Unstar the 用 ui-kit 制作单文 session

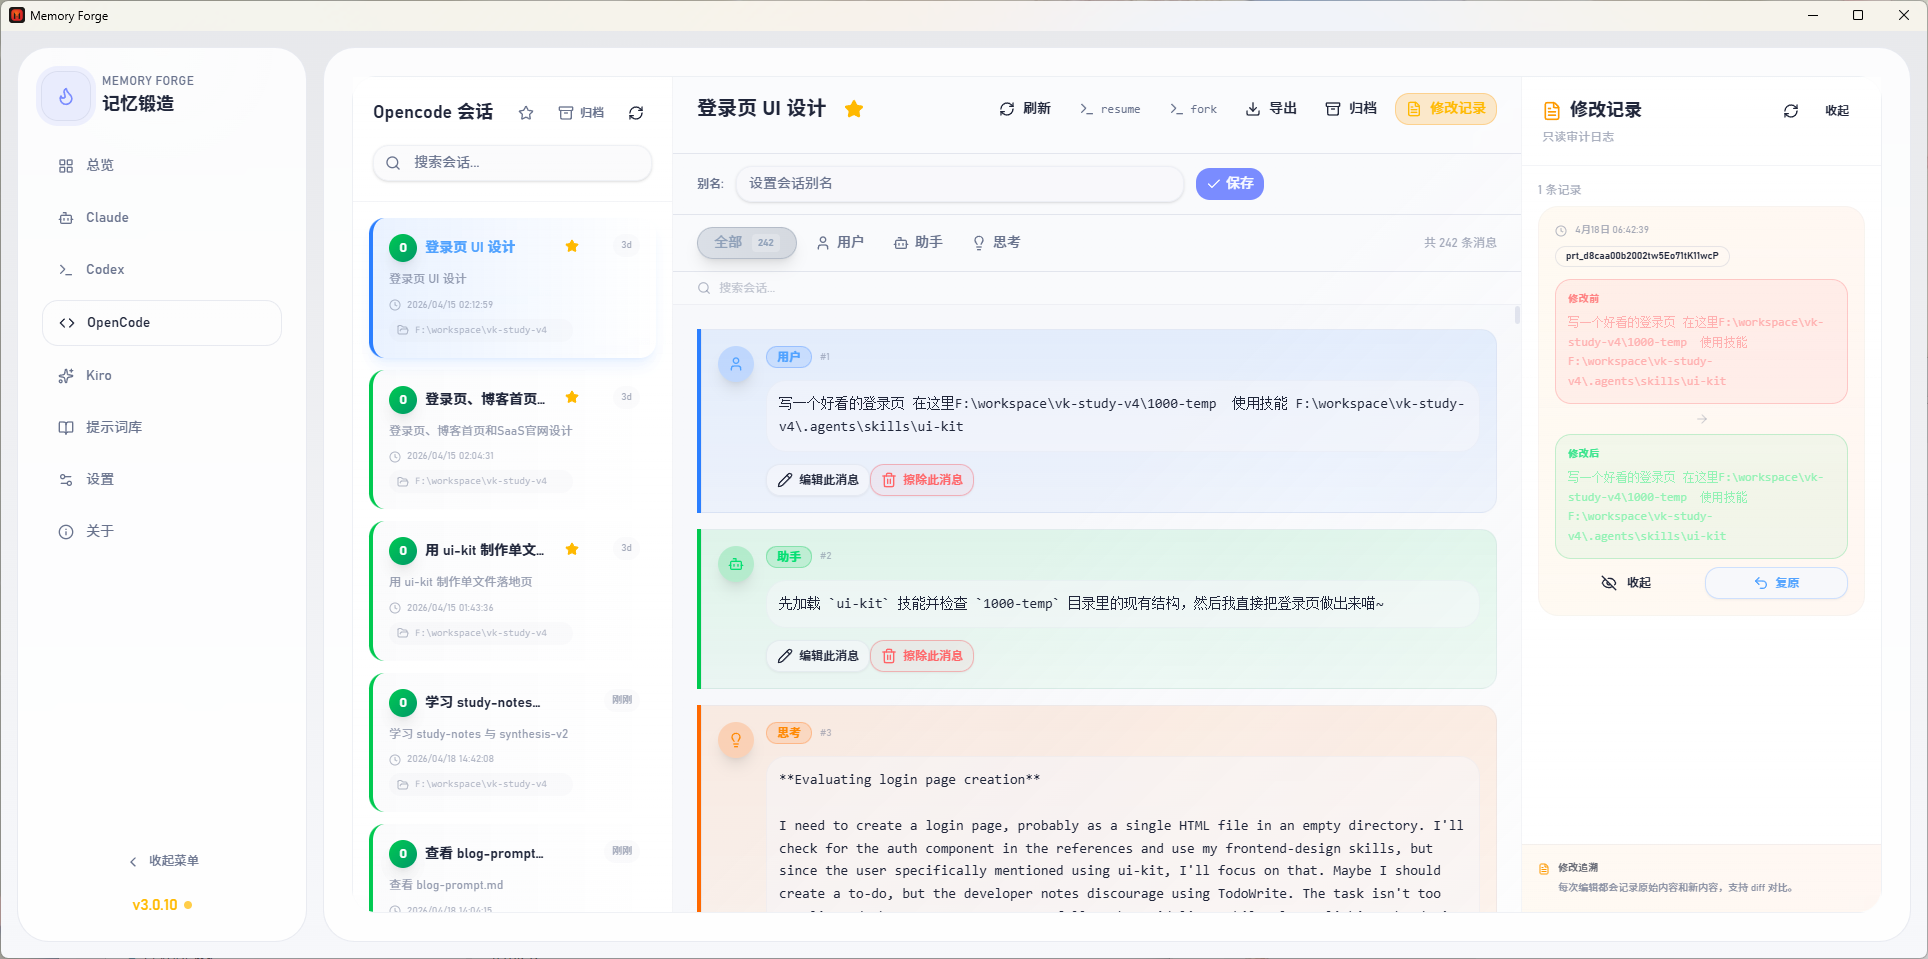click(x=572, y=549)
